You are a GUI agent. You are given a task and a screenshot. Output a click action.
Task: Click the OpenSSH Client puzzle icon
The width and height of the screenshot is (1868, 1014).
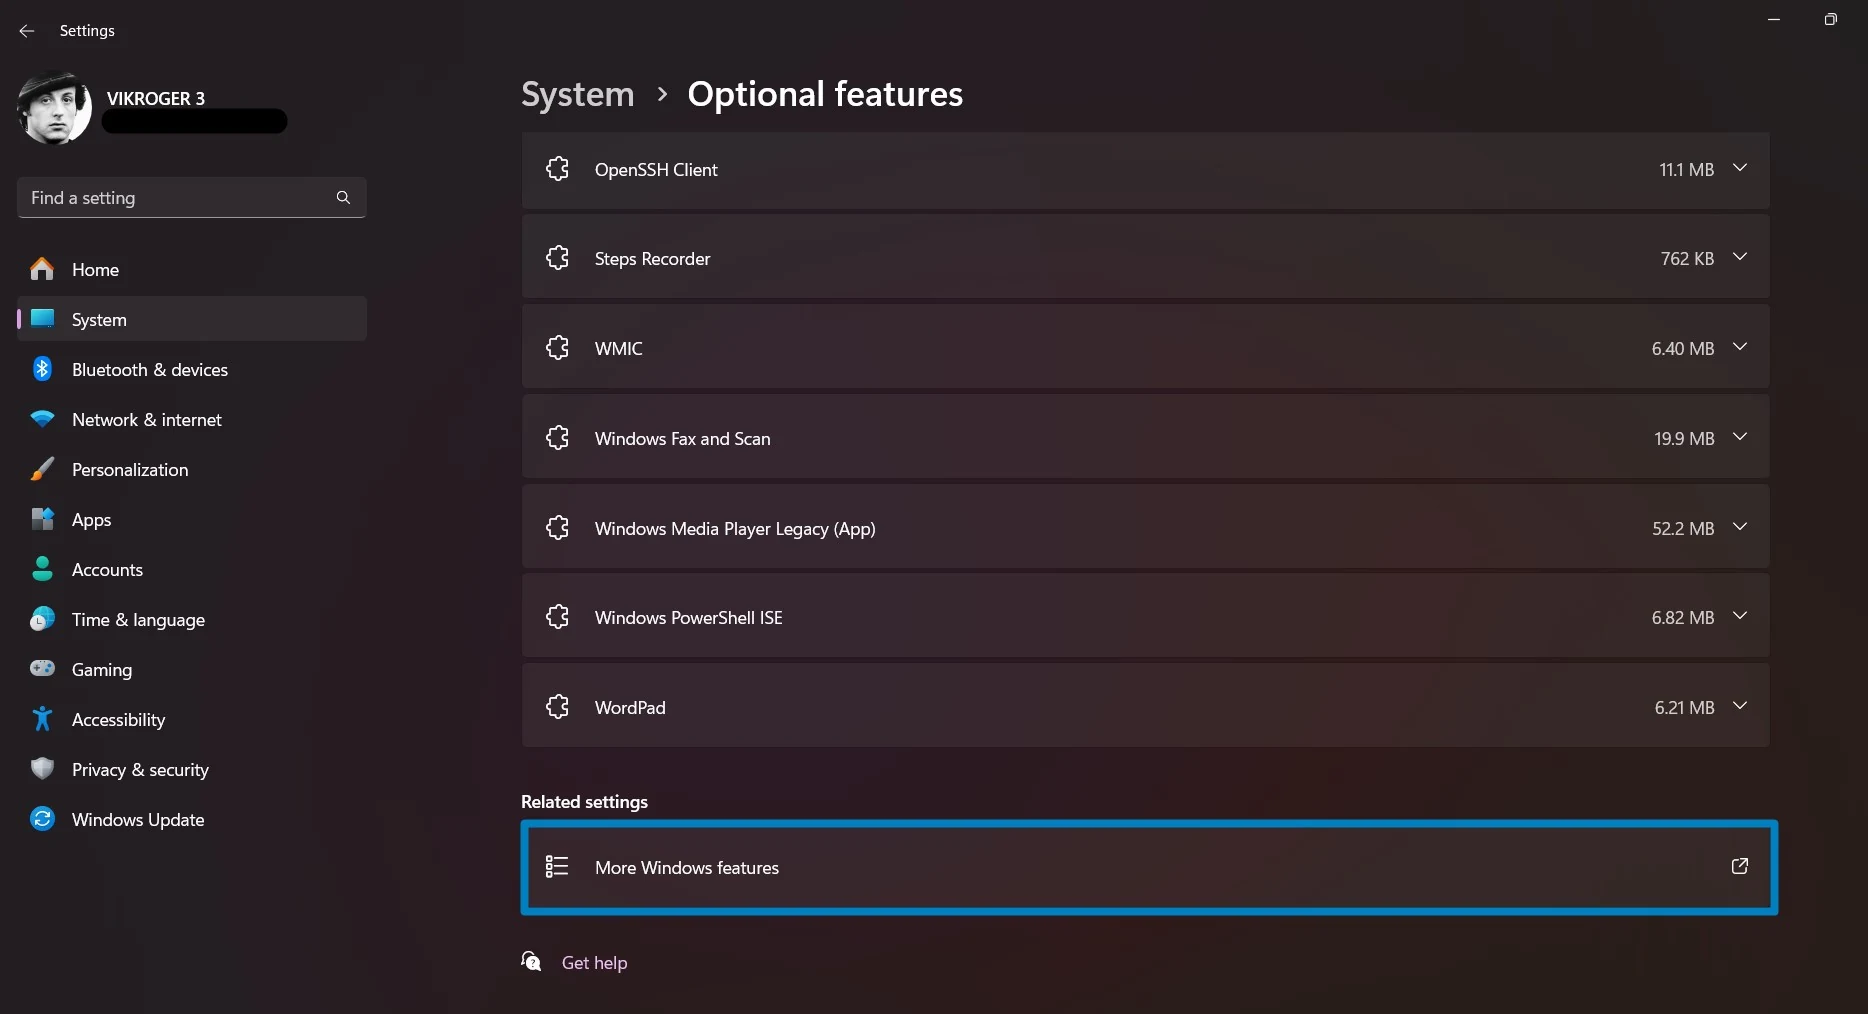557,169
